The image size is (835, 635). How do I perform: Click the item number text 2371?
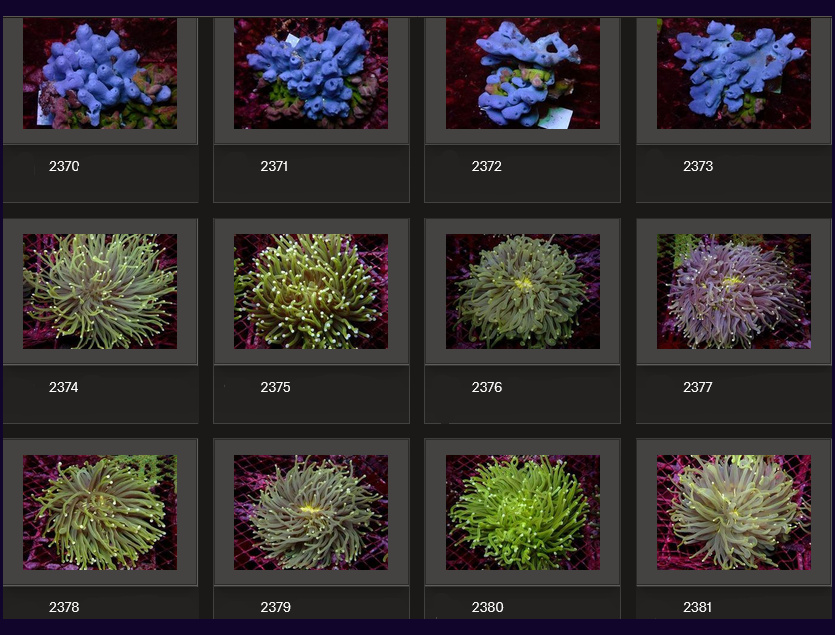(x=274, y=166)
